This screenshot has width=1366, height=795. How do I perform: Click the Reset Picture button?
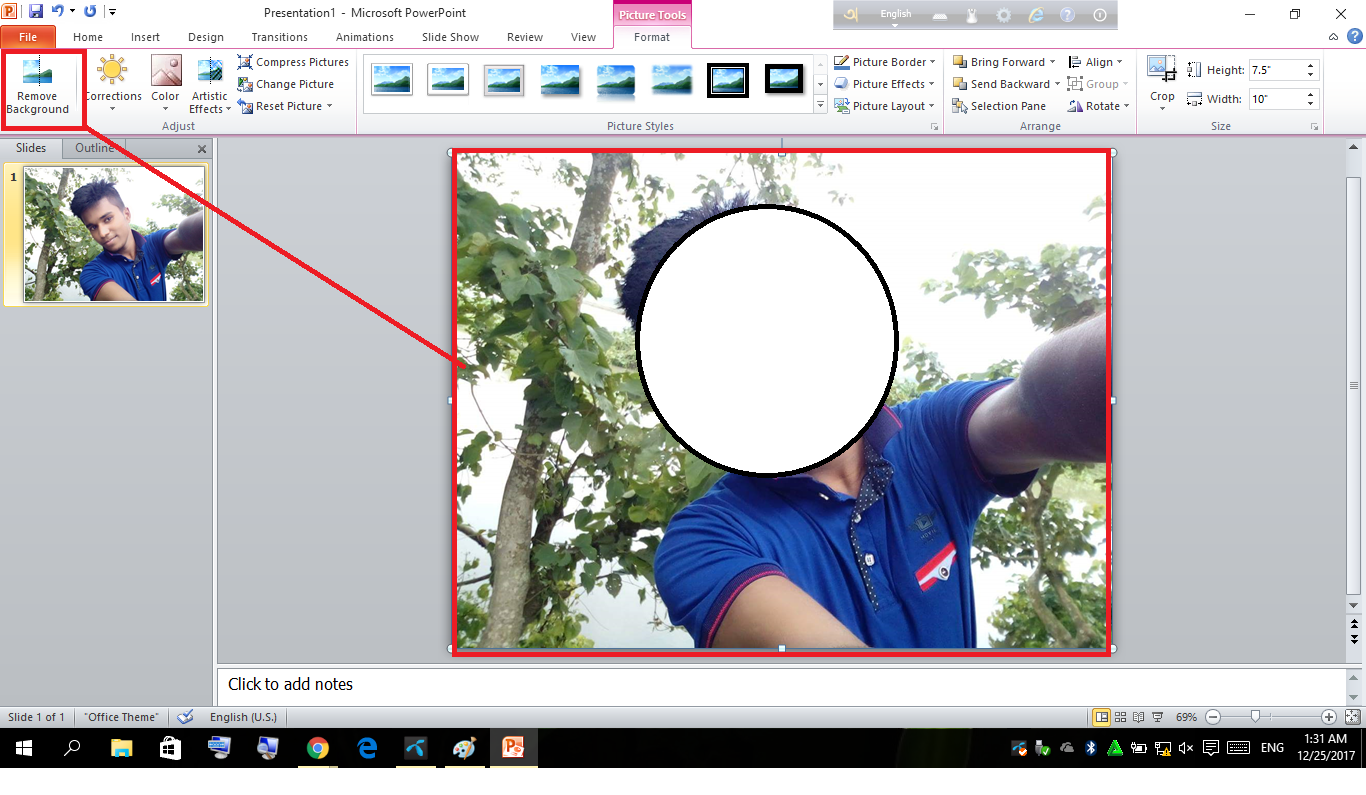[x=284, y=106]
